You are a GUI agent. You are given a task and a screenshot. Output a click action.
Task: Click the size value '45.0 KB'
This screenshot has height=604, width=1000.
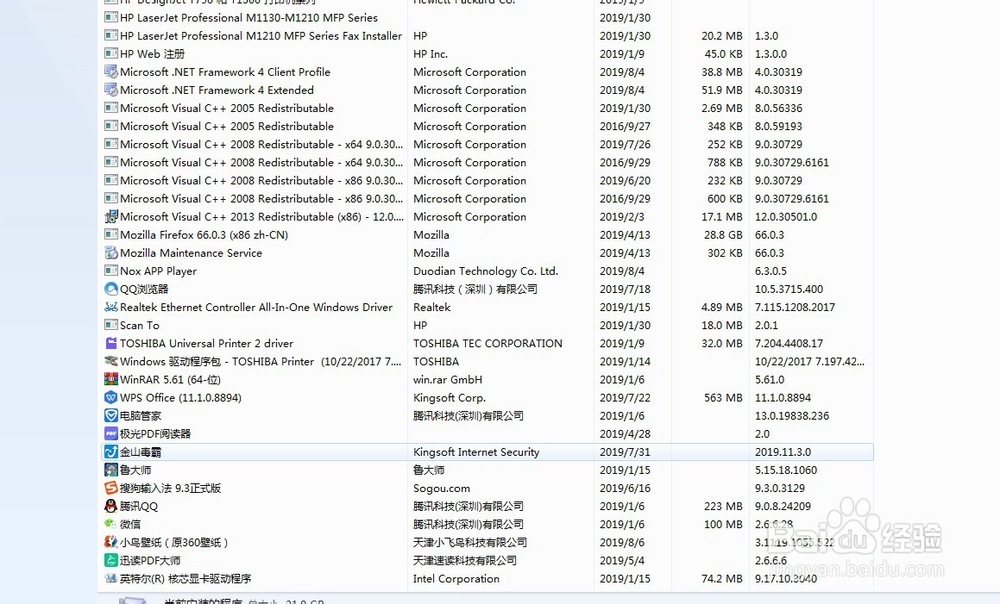coord(723,54)
